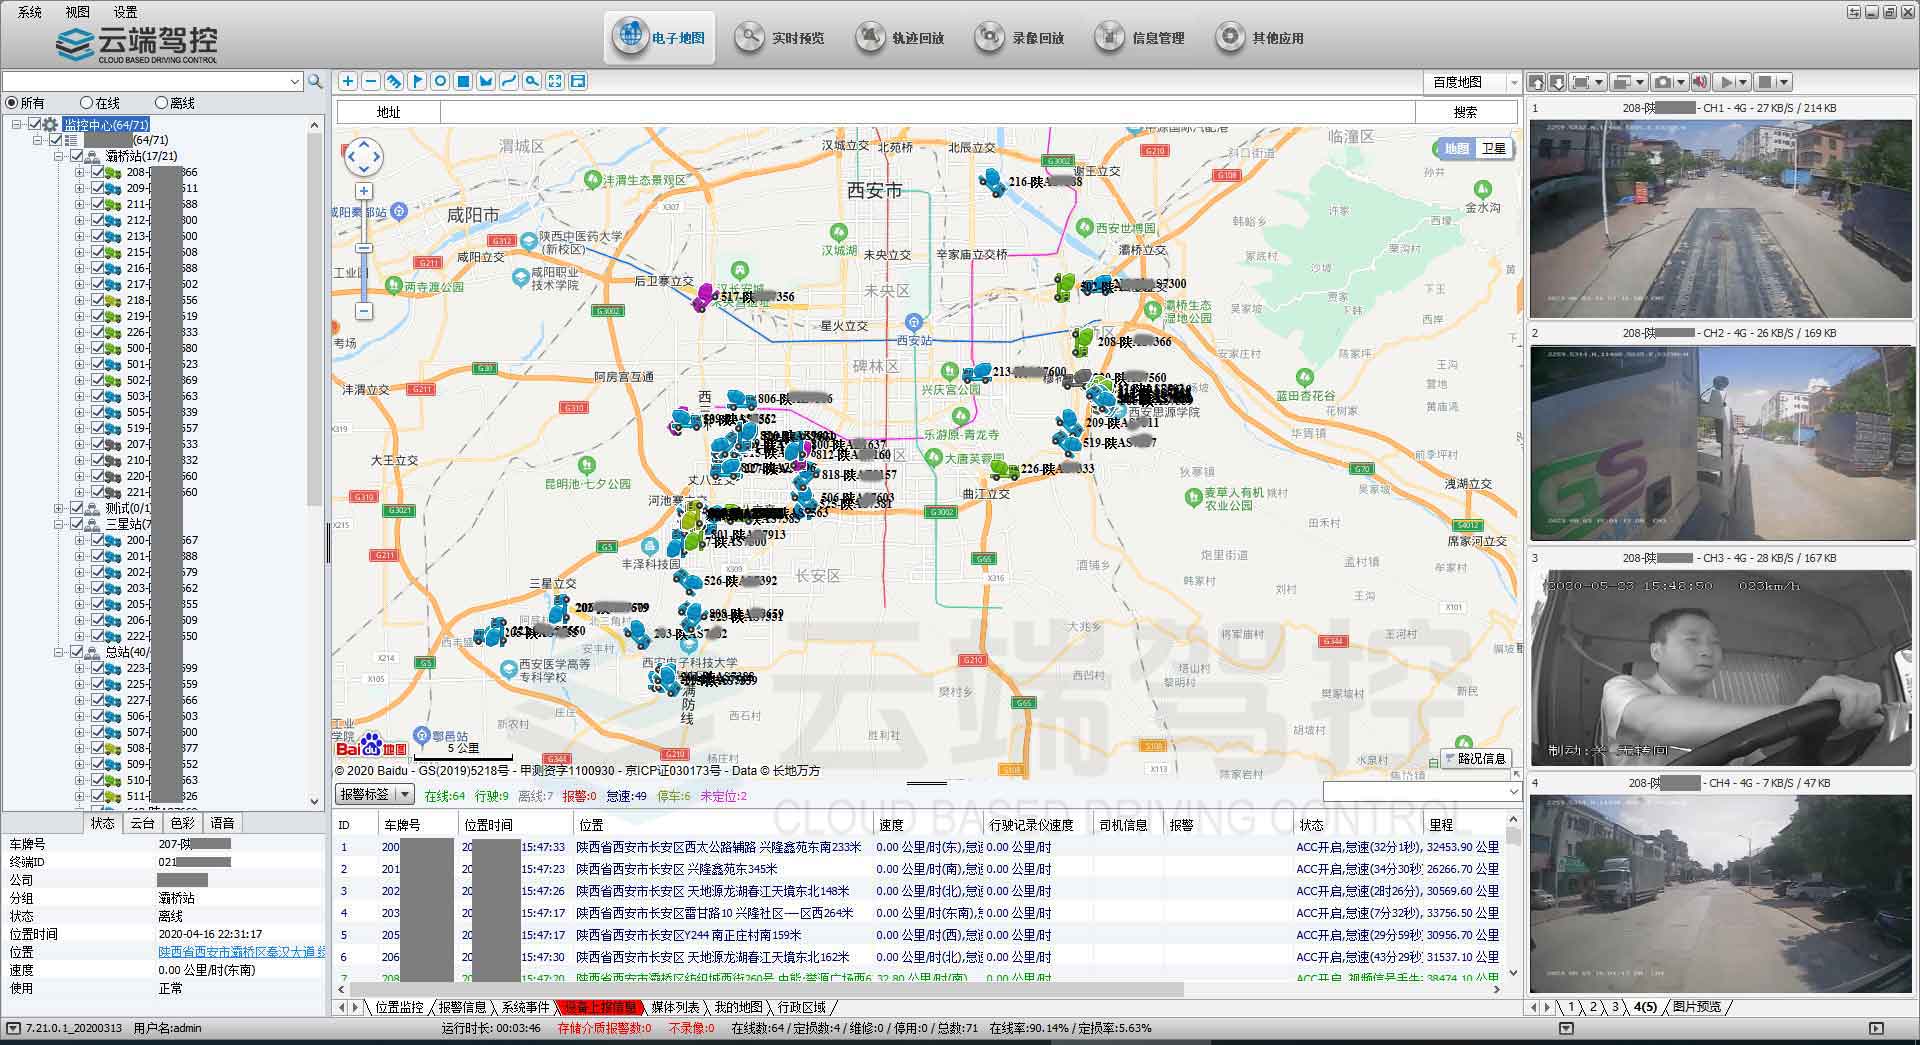Viewport: 1920px width, 1045px height.
Task: Collapse the 总站 tree group
Action: [x=58, y=652]
